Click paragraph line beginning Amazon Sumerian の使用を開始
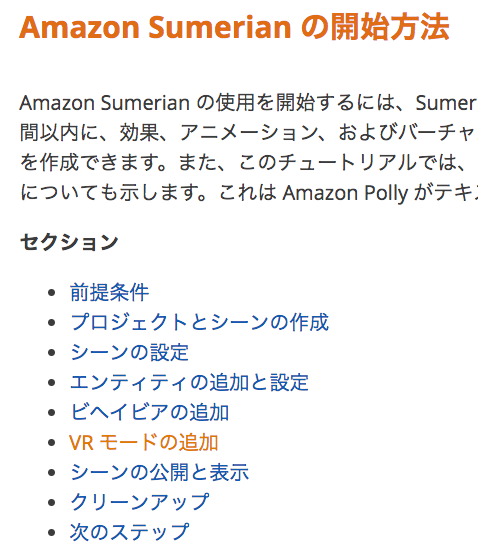 248,103
